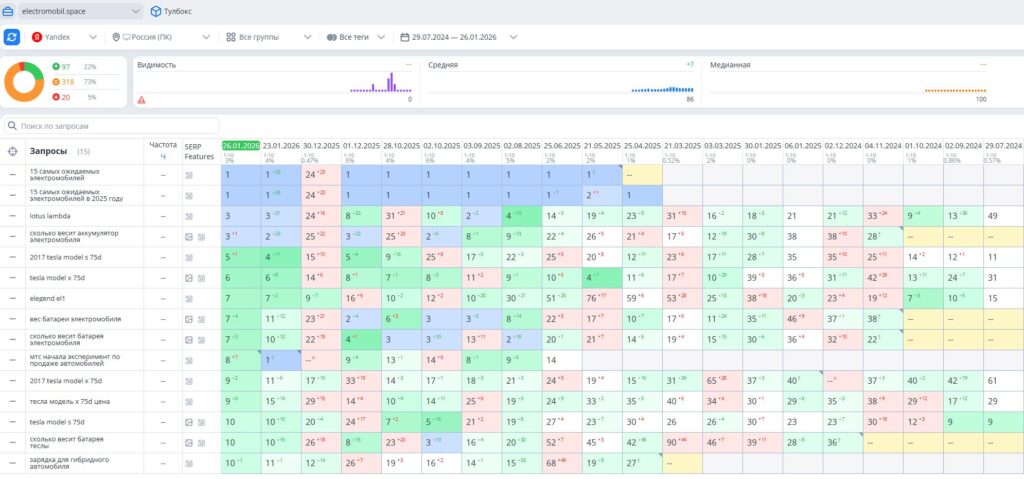Viewport: 1024px width, 479px height.
Task: Select the 23.01.2026 date column header
Action: 281,145
